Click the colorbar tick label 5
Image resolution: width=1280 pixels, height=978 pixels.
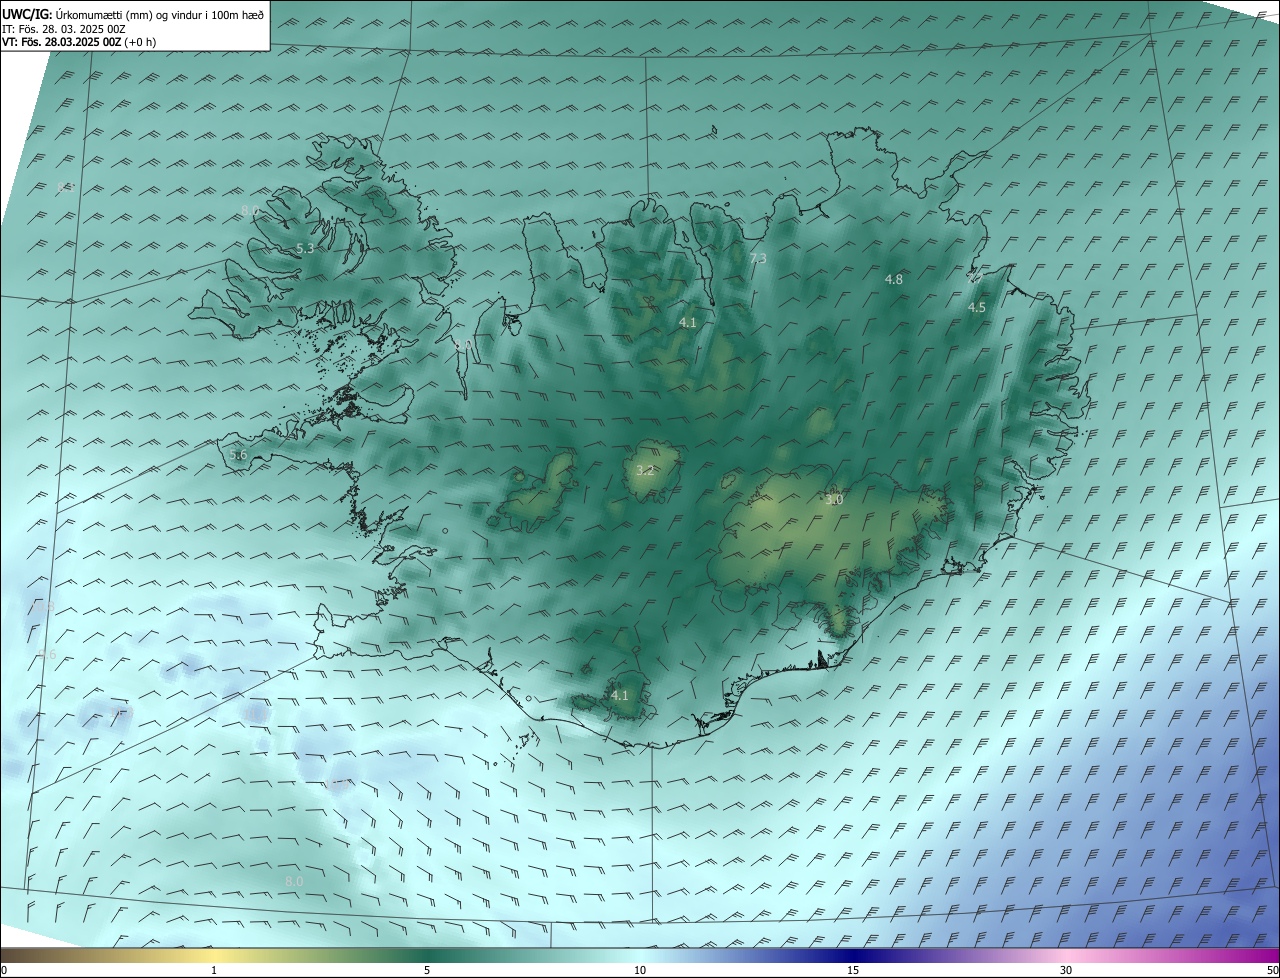coord(427,970)
